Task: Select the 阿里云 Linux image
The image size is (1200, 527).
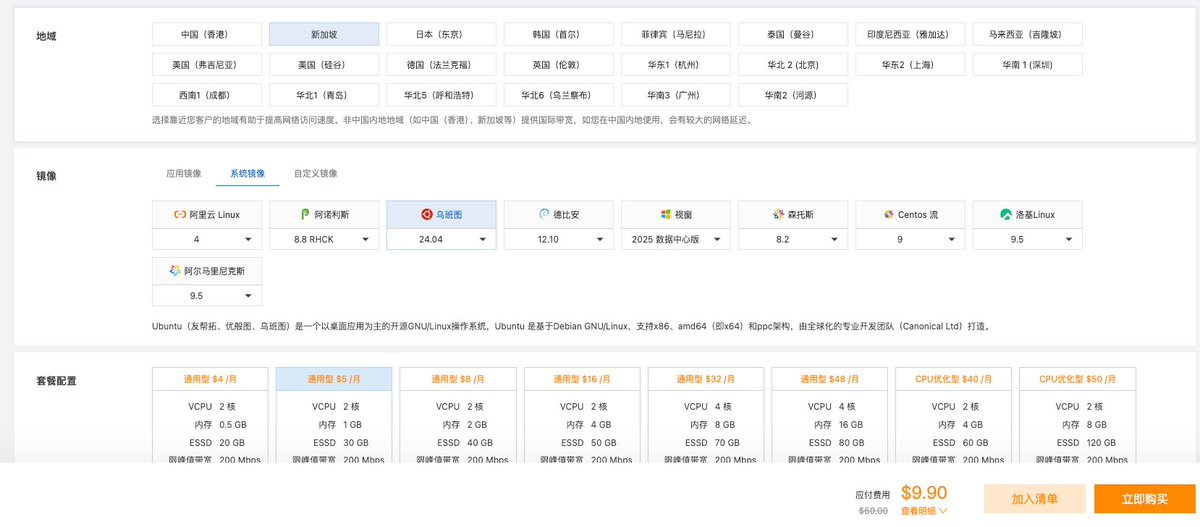Action: pyautogui.click(x=207, y=214)
